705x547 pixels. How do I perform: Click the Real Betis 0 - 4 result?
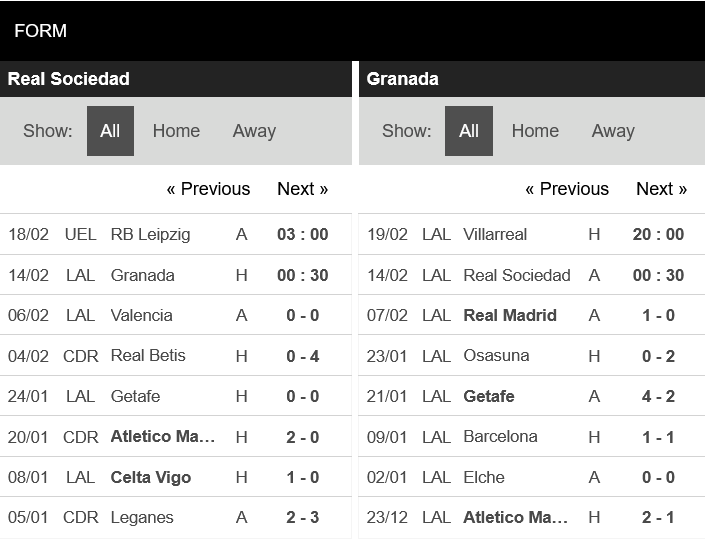click(302, 355)
